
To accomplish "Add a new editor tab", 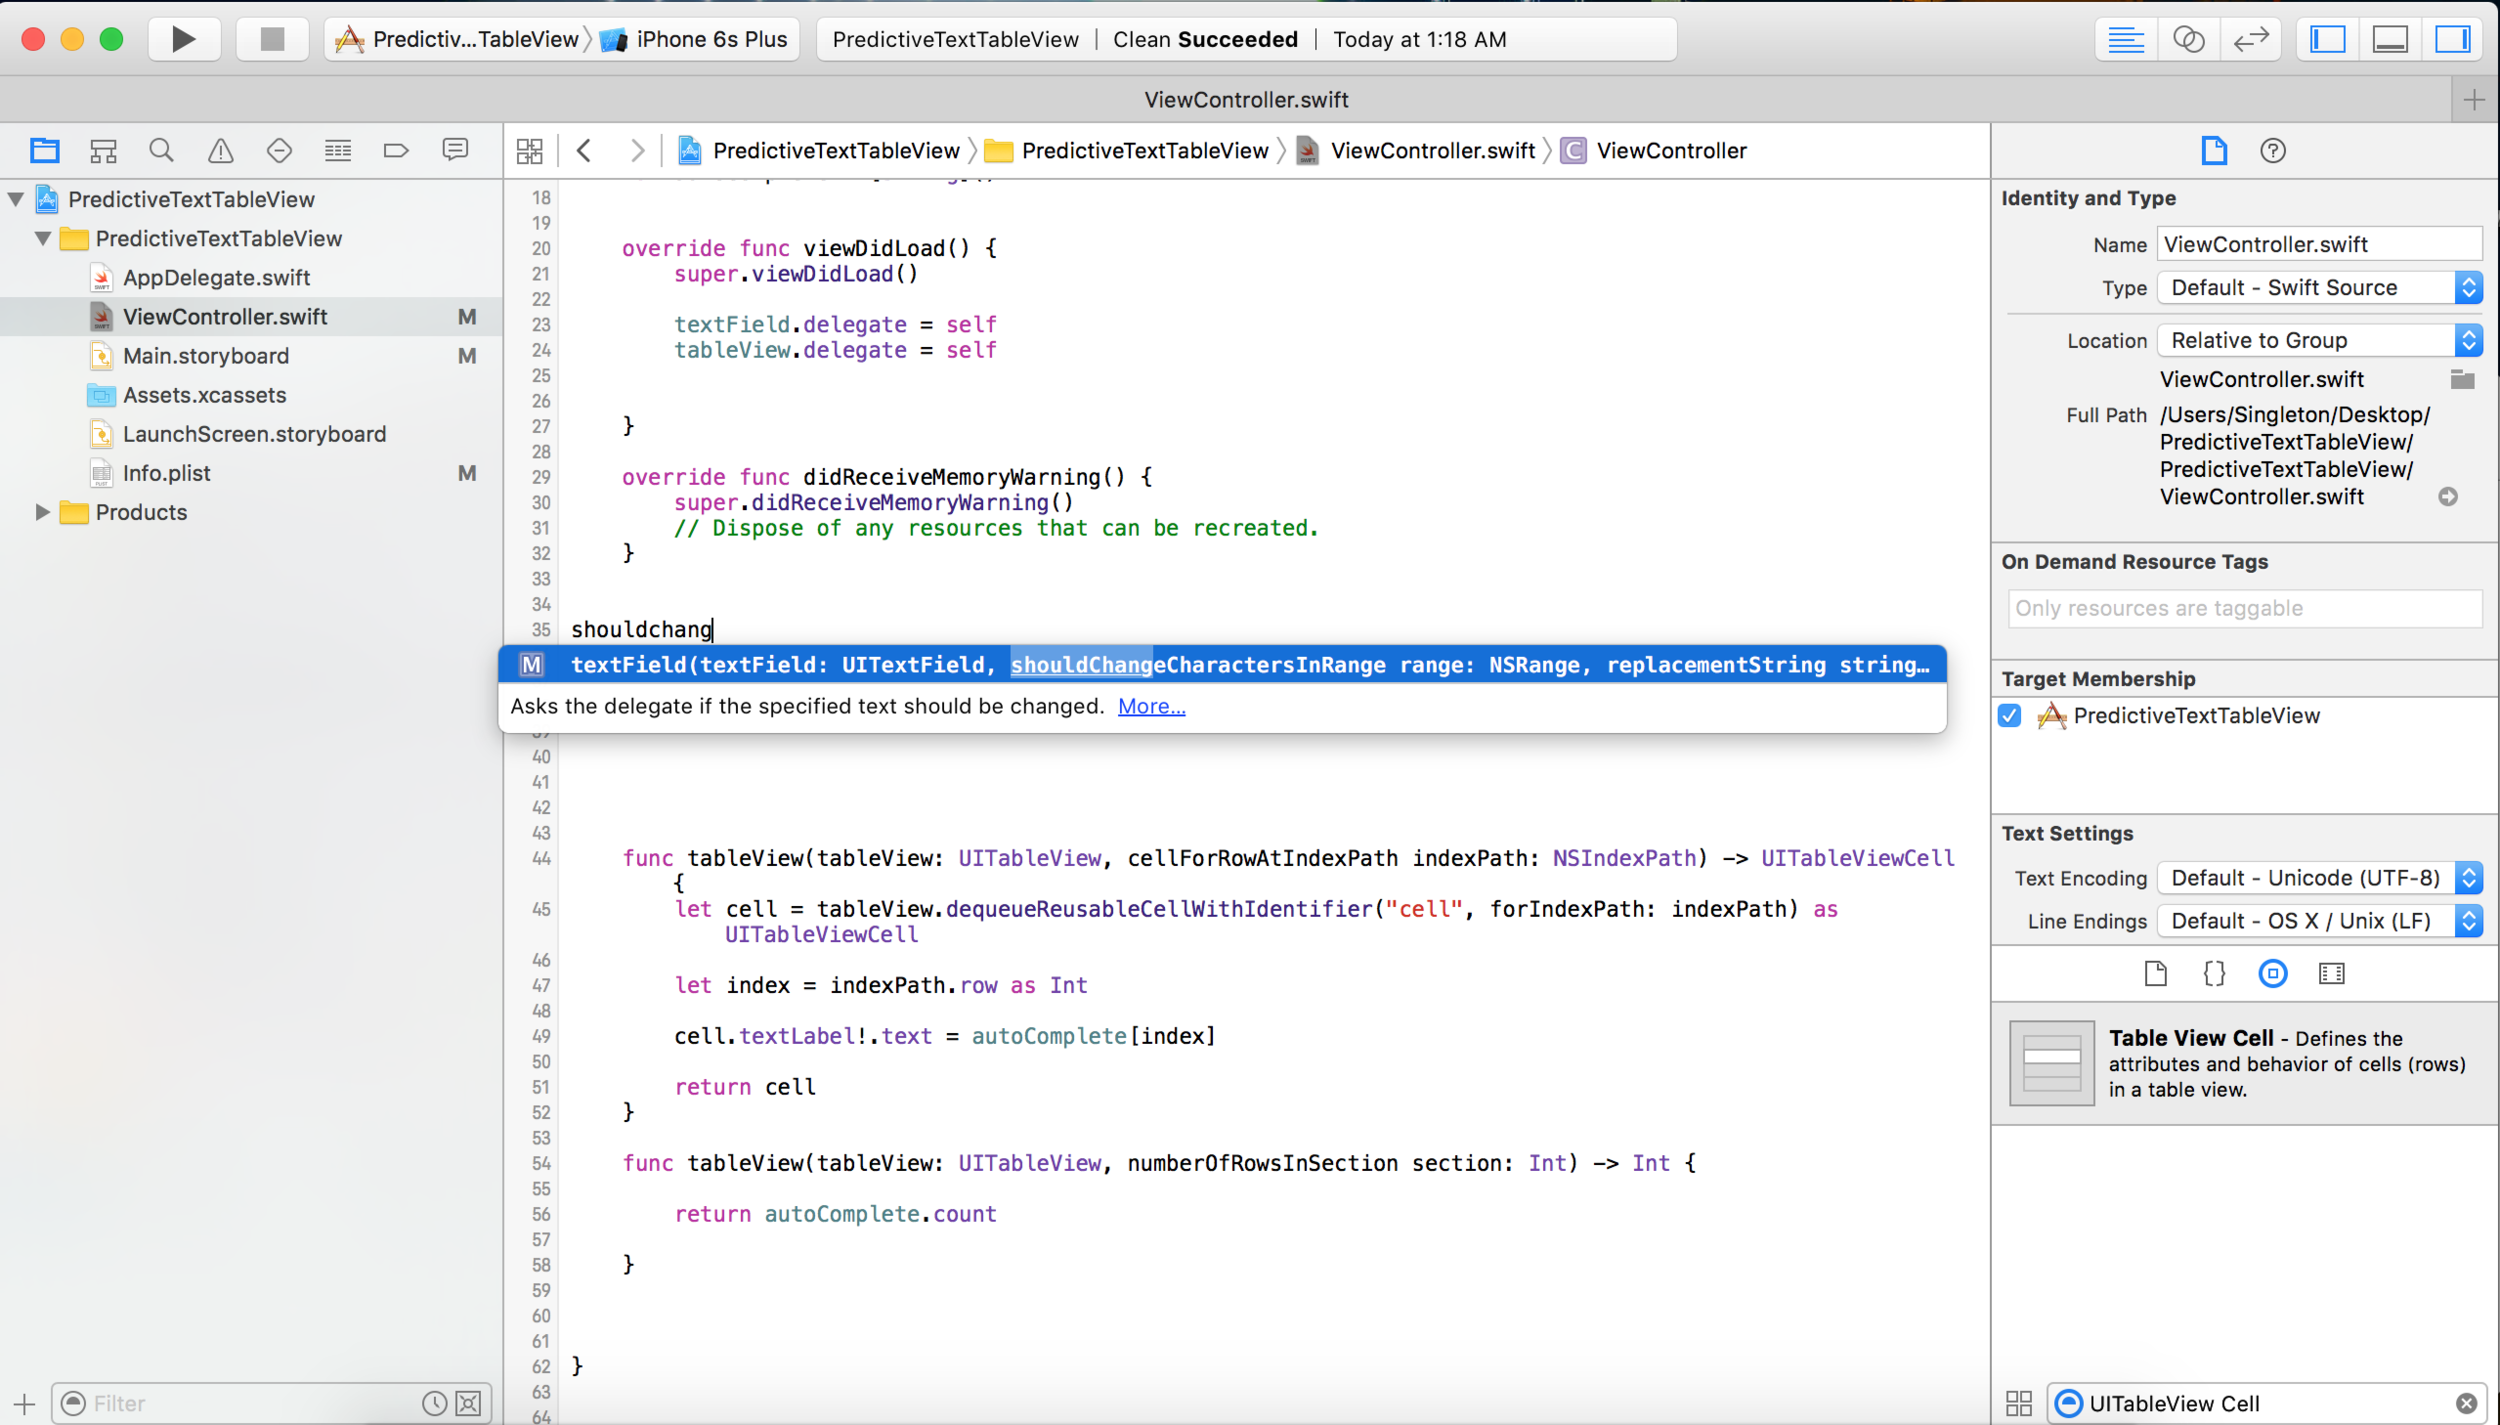I will (2474, 100).
